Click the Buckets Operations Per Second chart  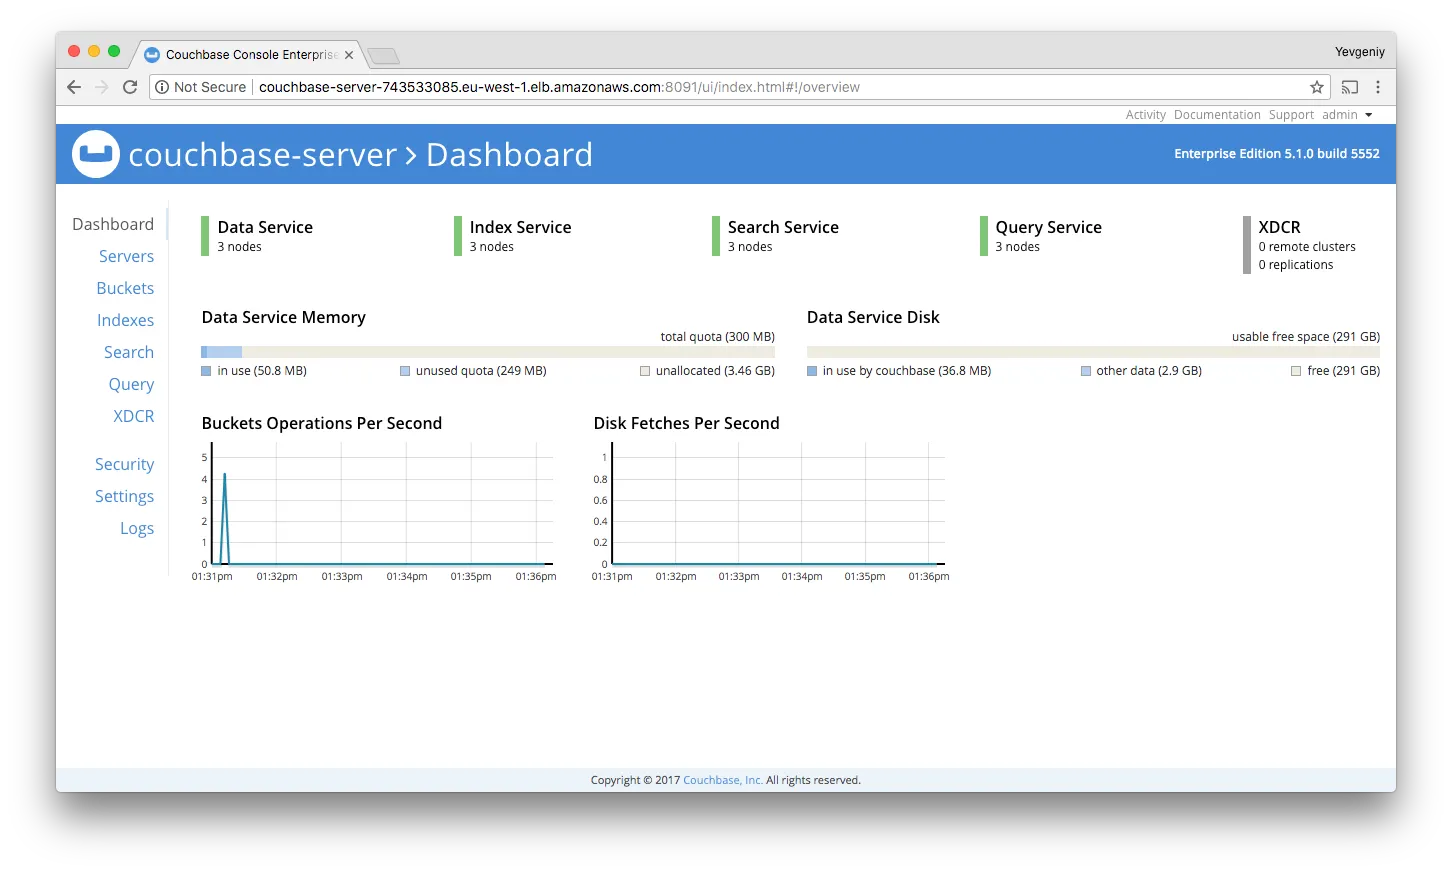pos(374,512)
